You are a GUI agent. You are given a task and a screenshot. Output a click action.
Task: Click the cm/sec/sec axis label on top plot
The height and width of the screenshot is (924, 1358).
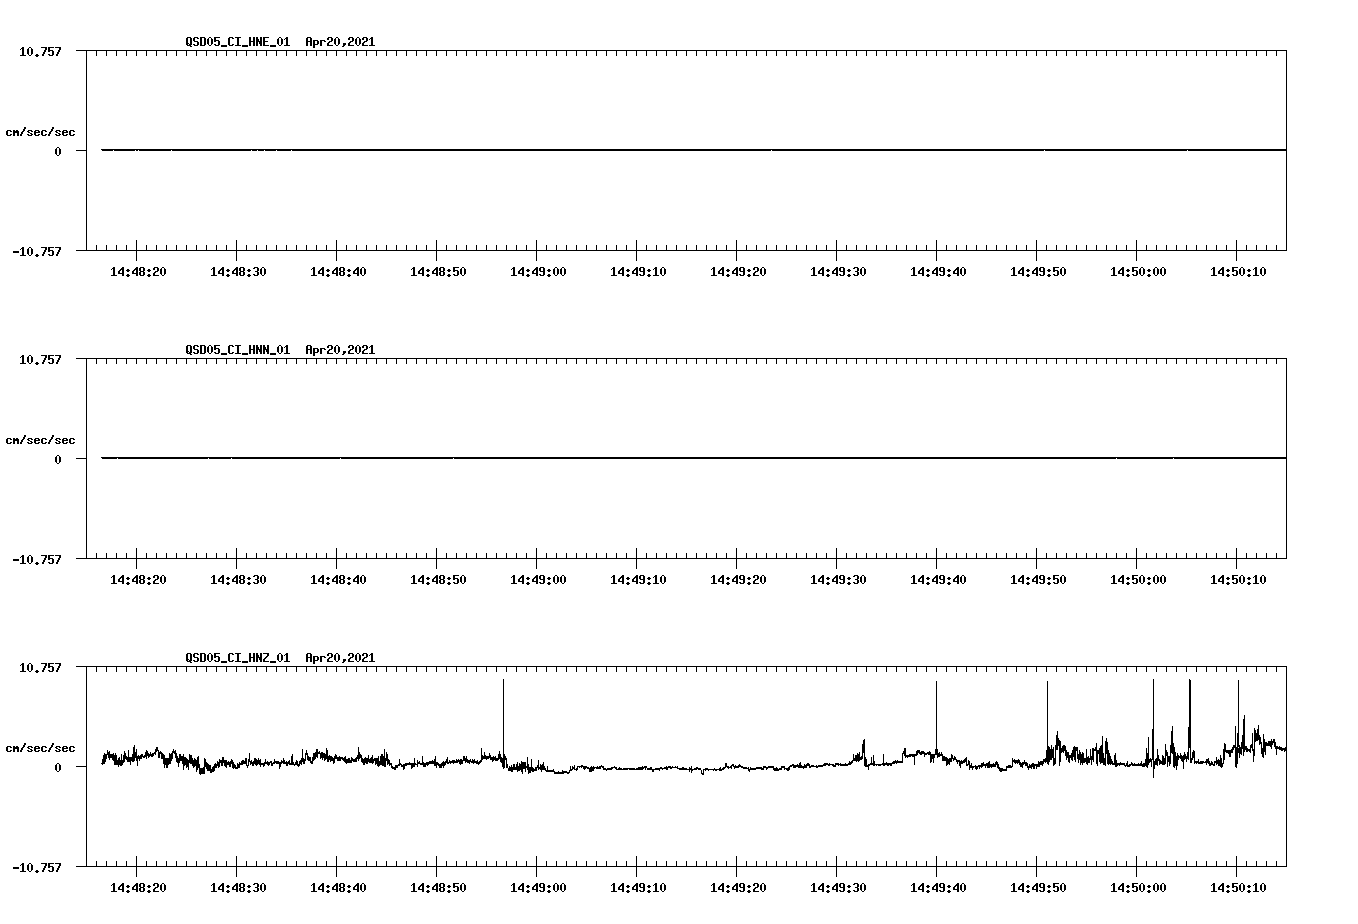[x=41, y=131]
